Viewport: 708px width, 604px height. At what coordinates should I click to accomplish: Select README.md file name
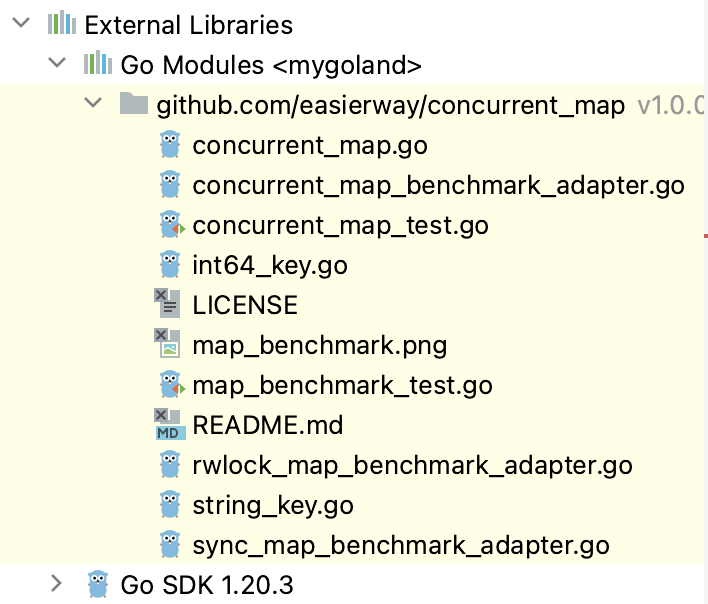pos(268,425)
